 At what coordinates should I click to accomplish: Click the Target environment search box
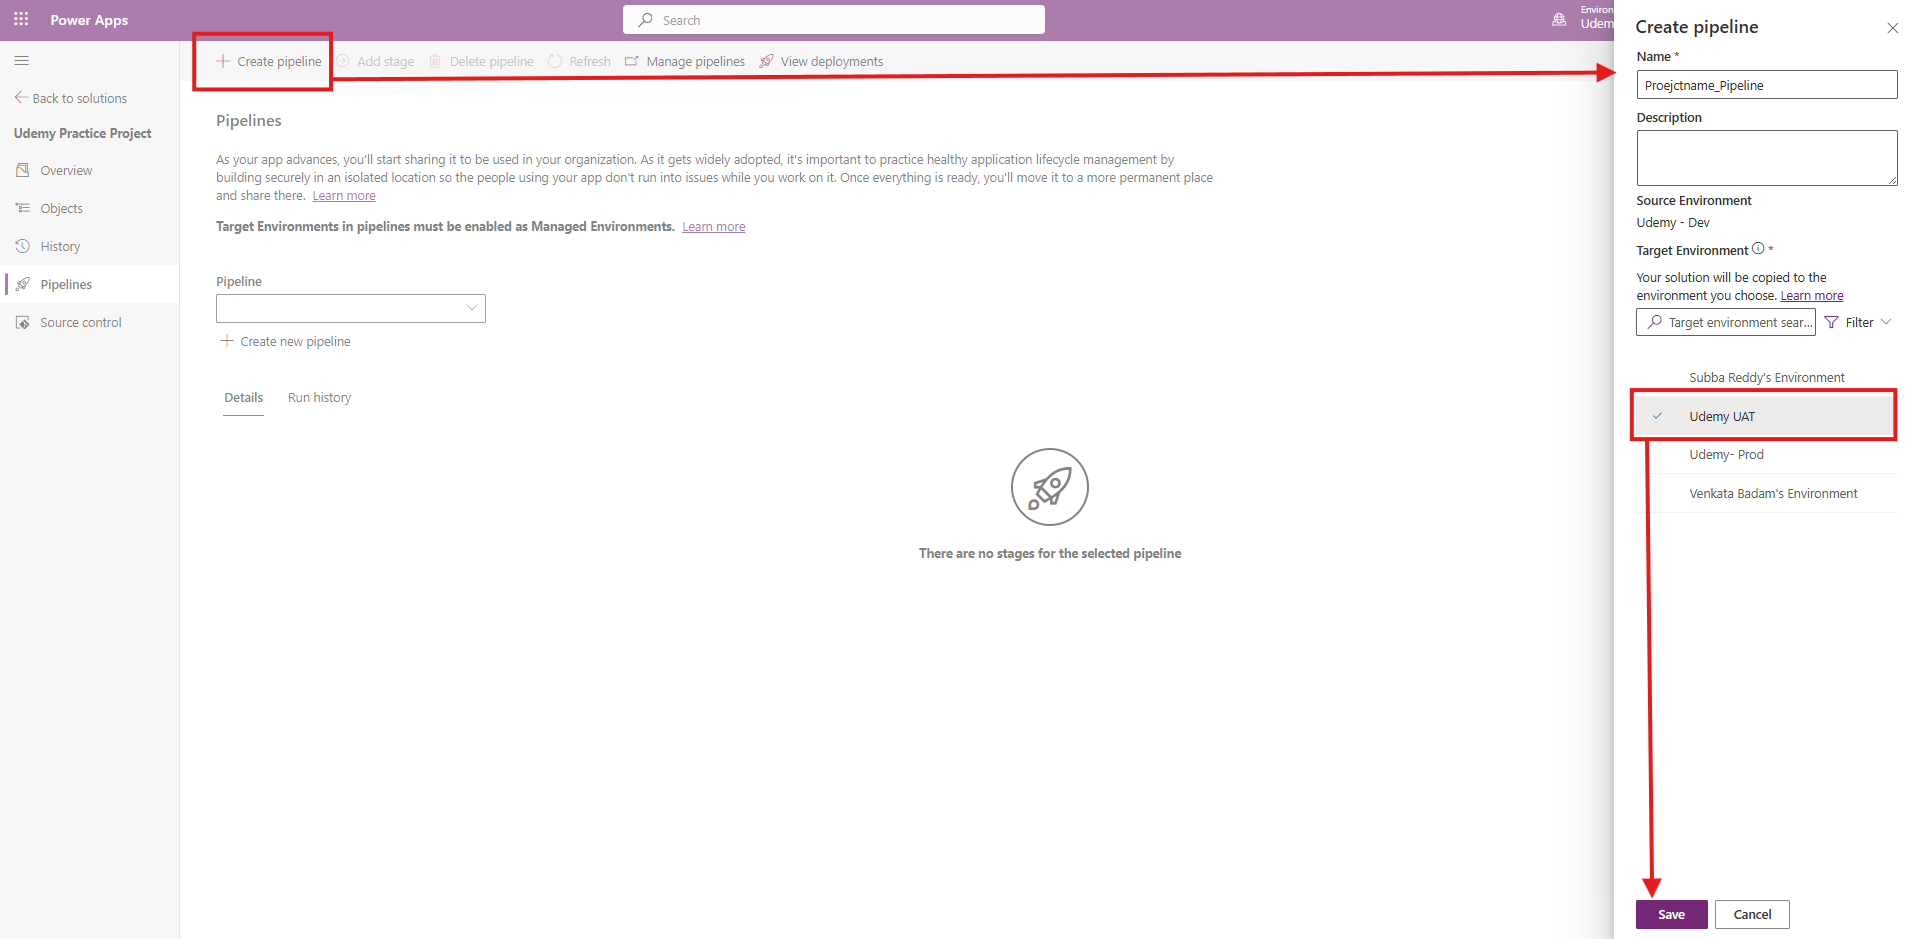pyautogui.click(x=1726, y=322)
